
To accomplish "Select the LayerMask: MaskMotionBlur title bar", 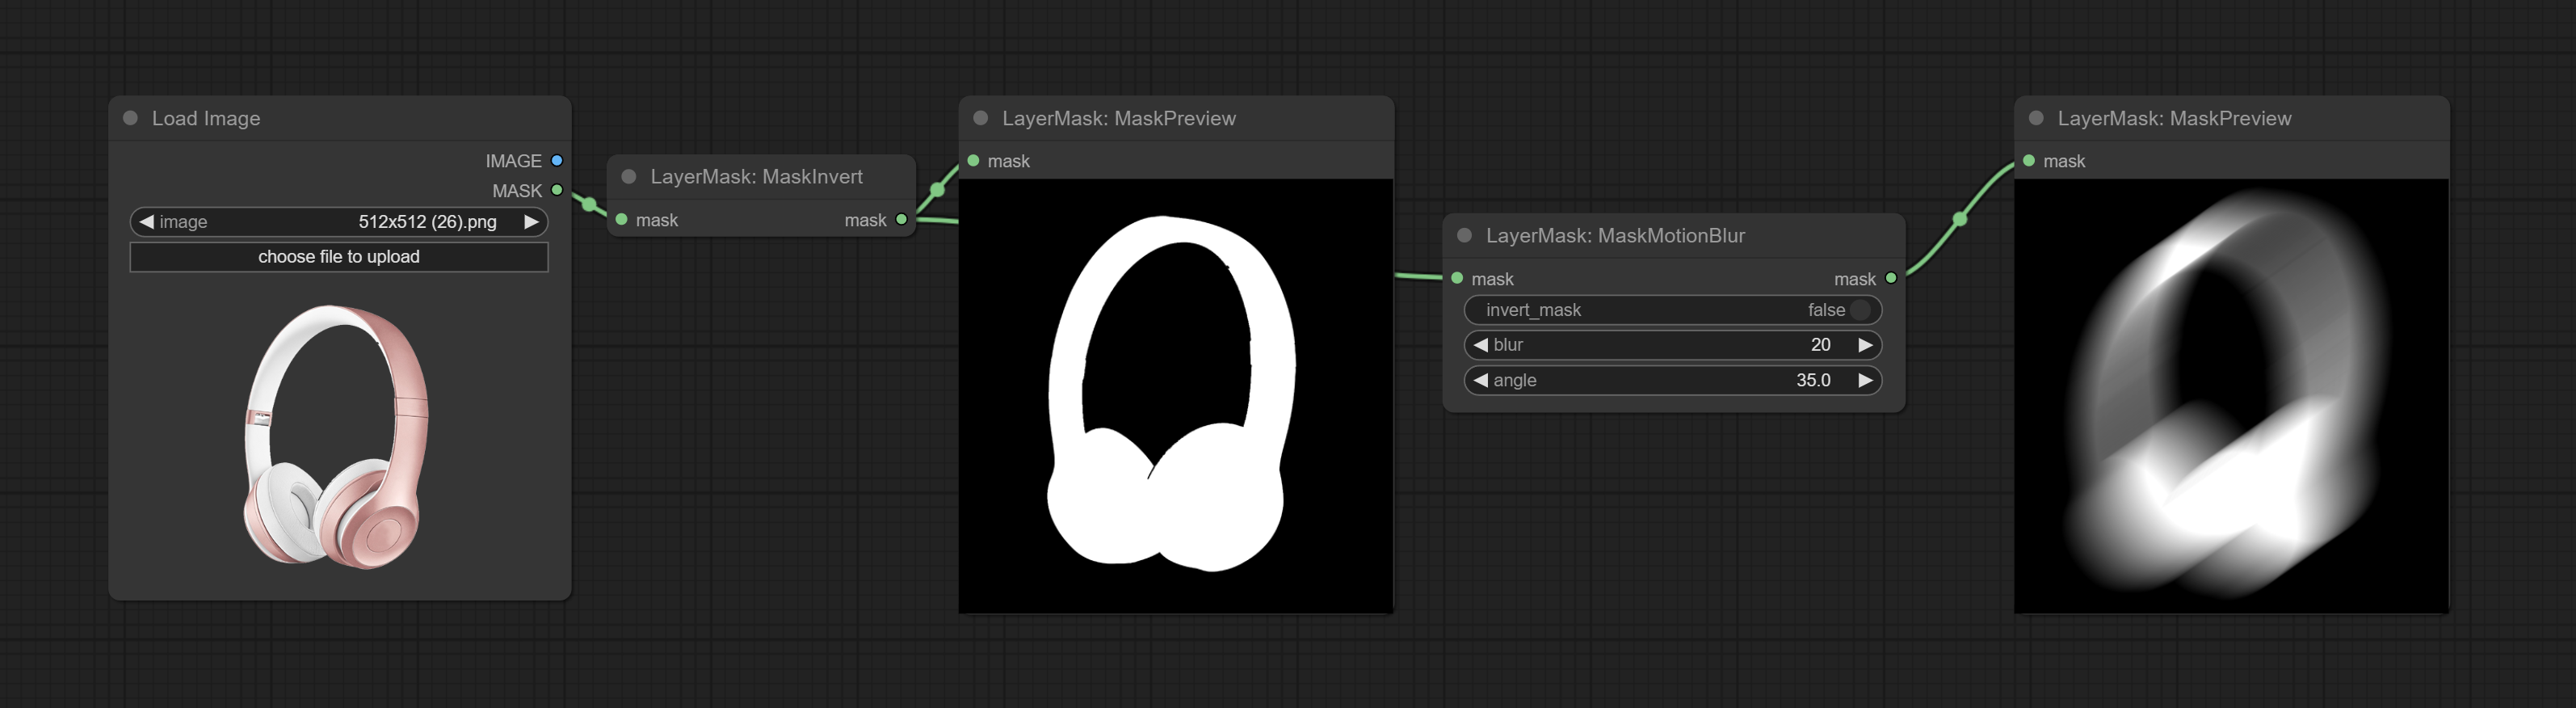I will 1673,236.
